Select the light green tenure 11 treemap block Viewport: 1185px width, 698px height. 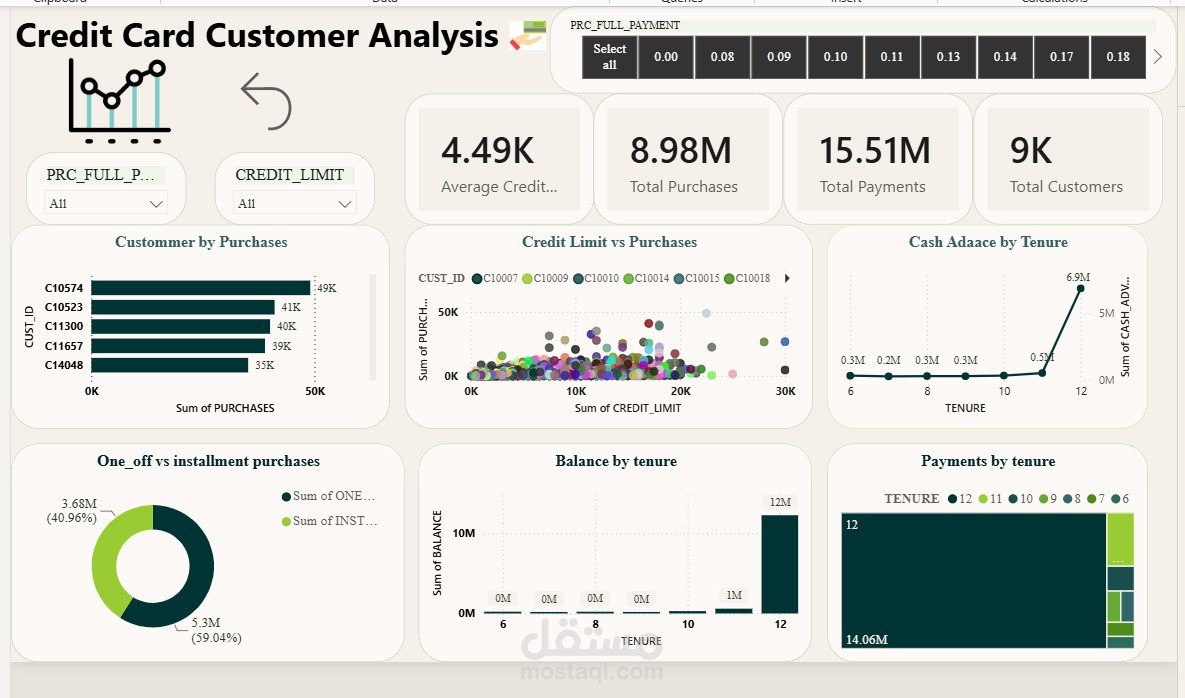click(1120, 539)
